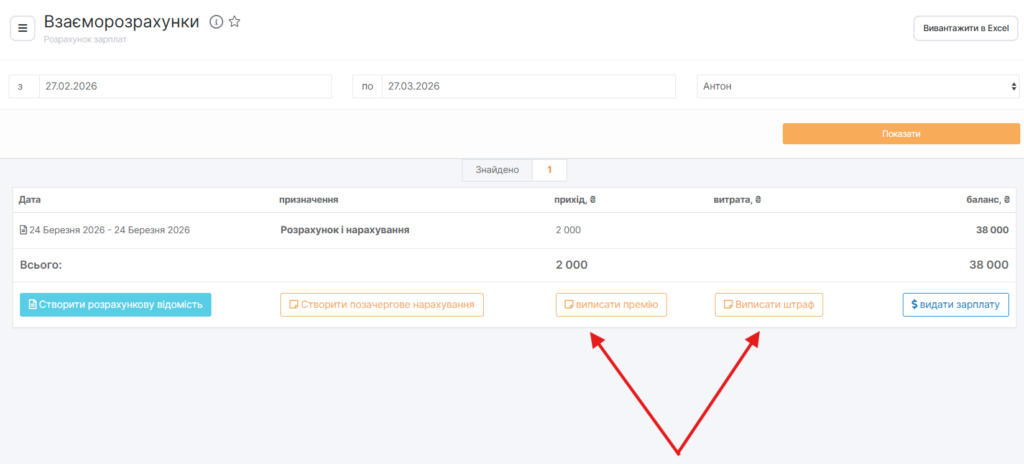Open the hamburger menu button
This screenshot has width=1024, height=464.
pyautogui.click(x=23, y=28)
